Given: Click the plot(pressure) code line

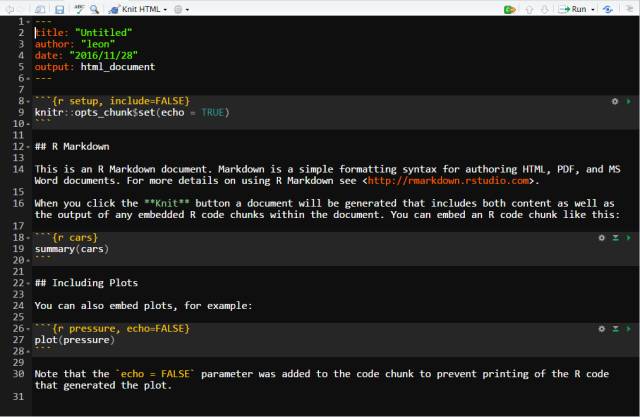Looking at the screenshot, I should (x=75, y=340).
